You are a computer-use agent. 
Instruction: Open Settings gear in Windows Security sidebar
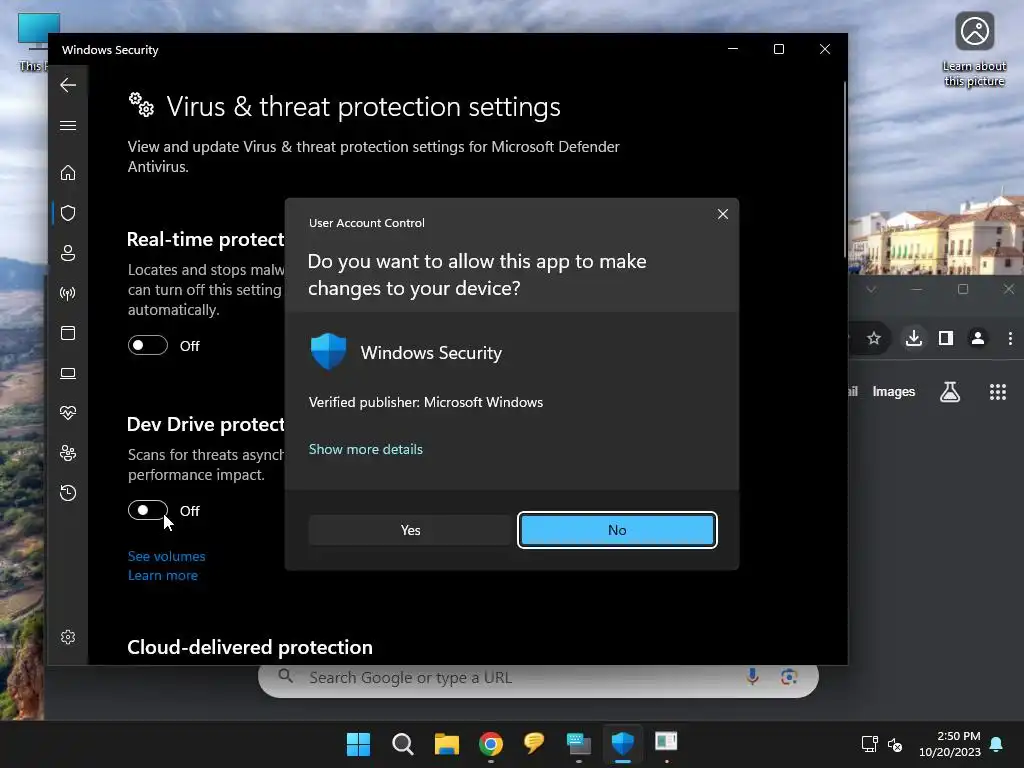[68, 637]
